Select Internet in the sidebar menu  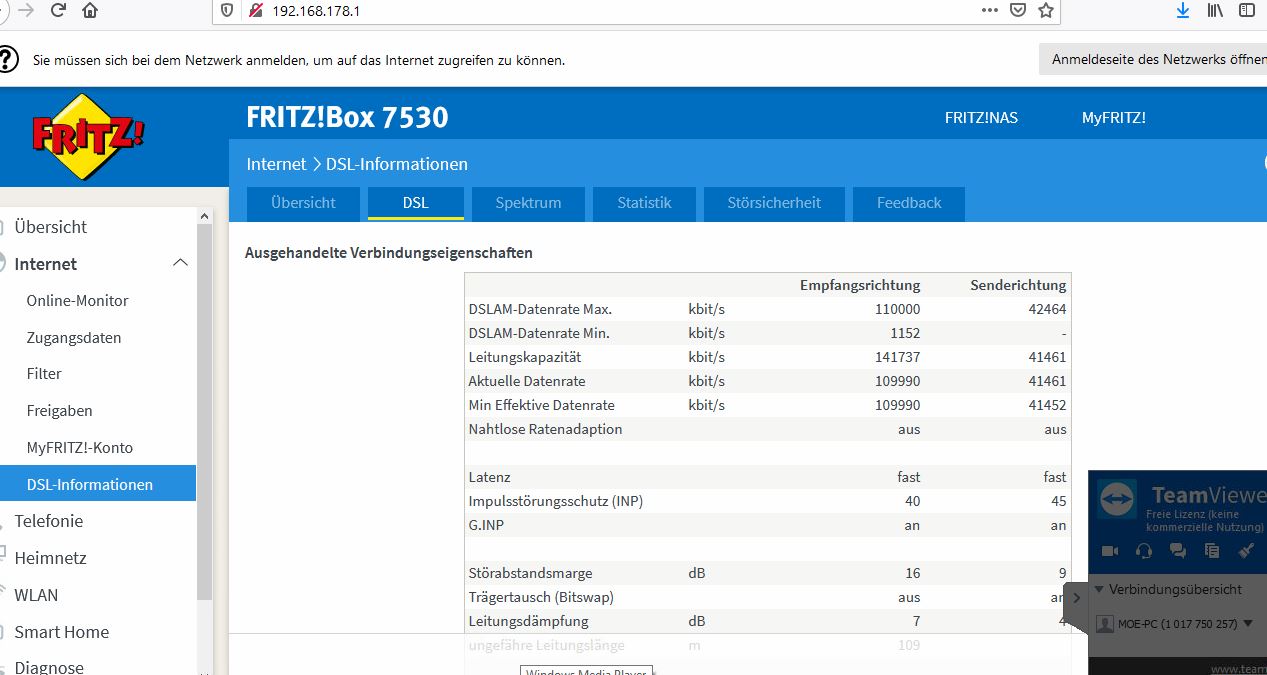pos(45,264)
